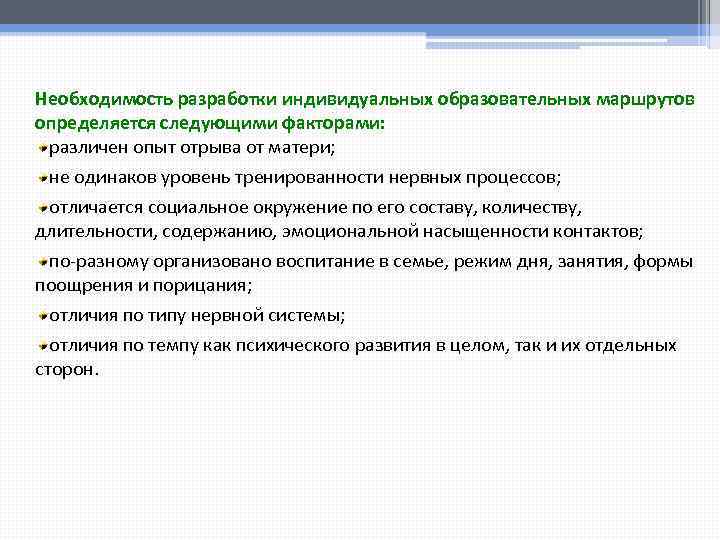The height and width of the screenshot is (540, 720).
Task: Click the line starting 'отличается социальное окружение'
Action: click(315, 208)
